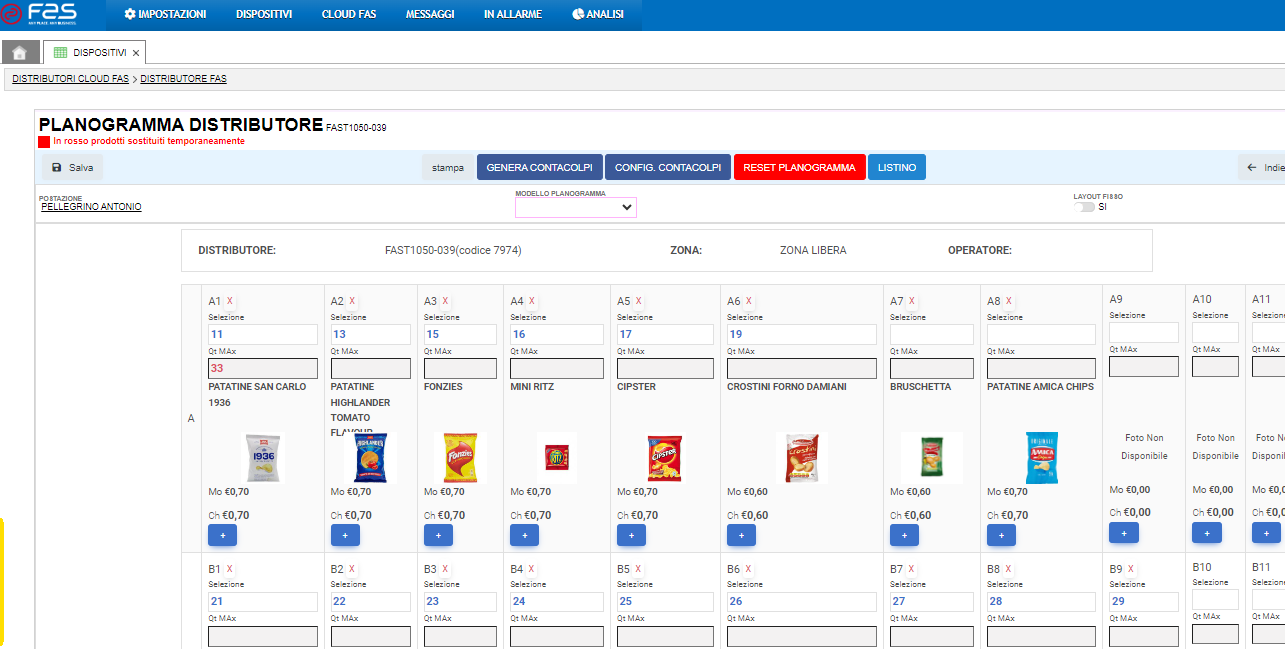Open the MESSAGGI menu
The height and width of the screenshot is (650, 1285).
click(430, 15)
